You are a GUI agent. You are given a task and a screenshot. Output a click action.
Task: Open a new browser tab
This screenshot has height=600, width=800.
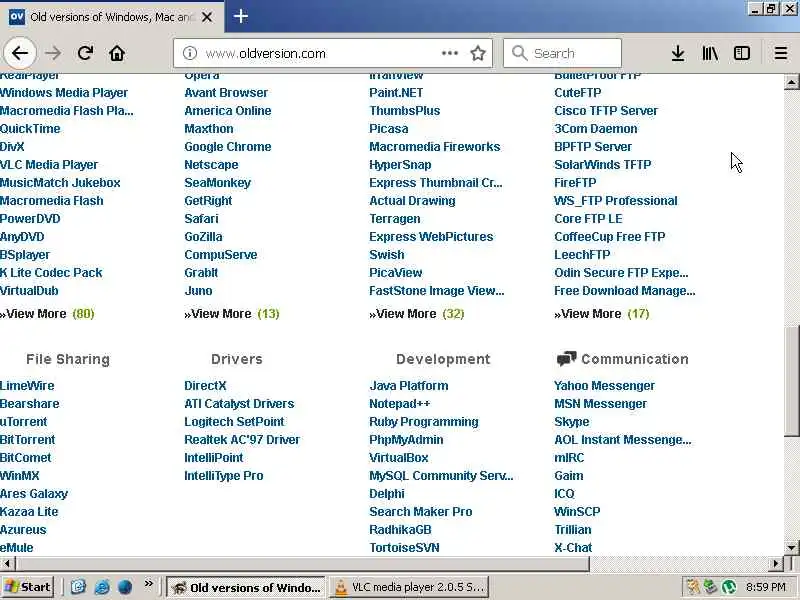[241, 16]
